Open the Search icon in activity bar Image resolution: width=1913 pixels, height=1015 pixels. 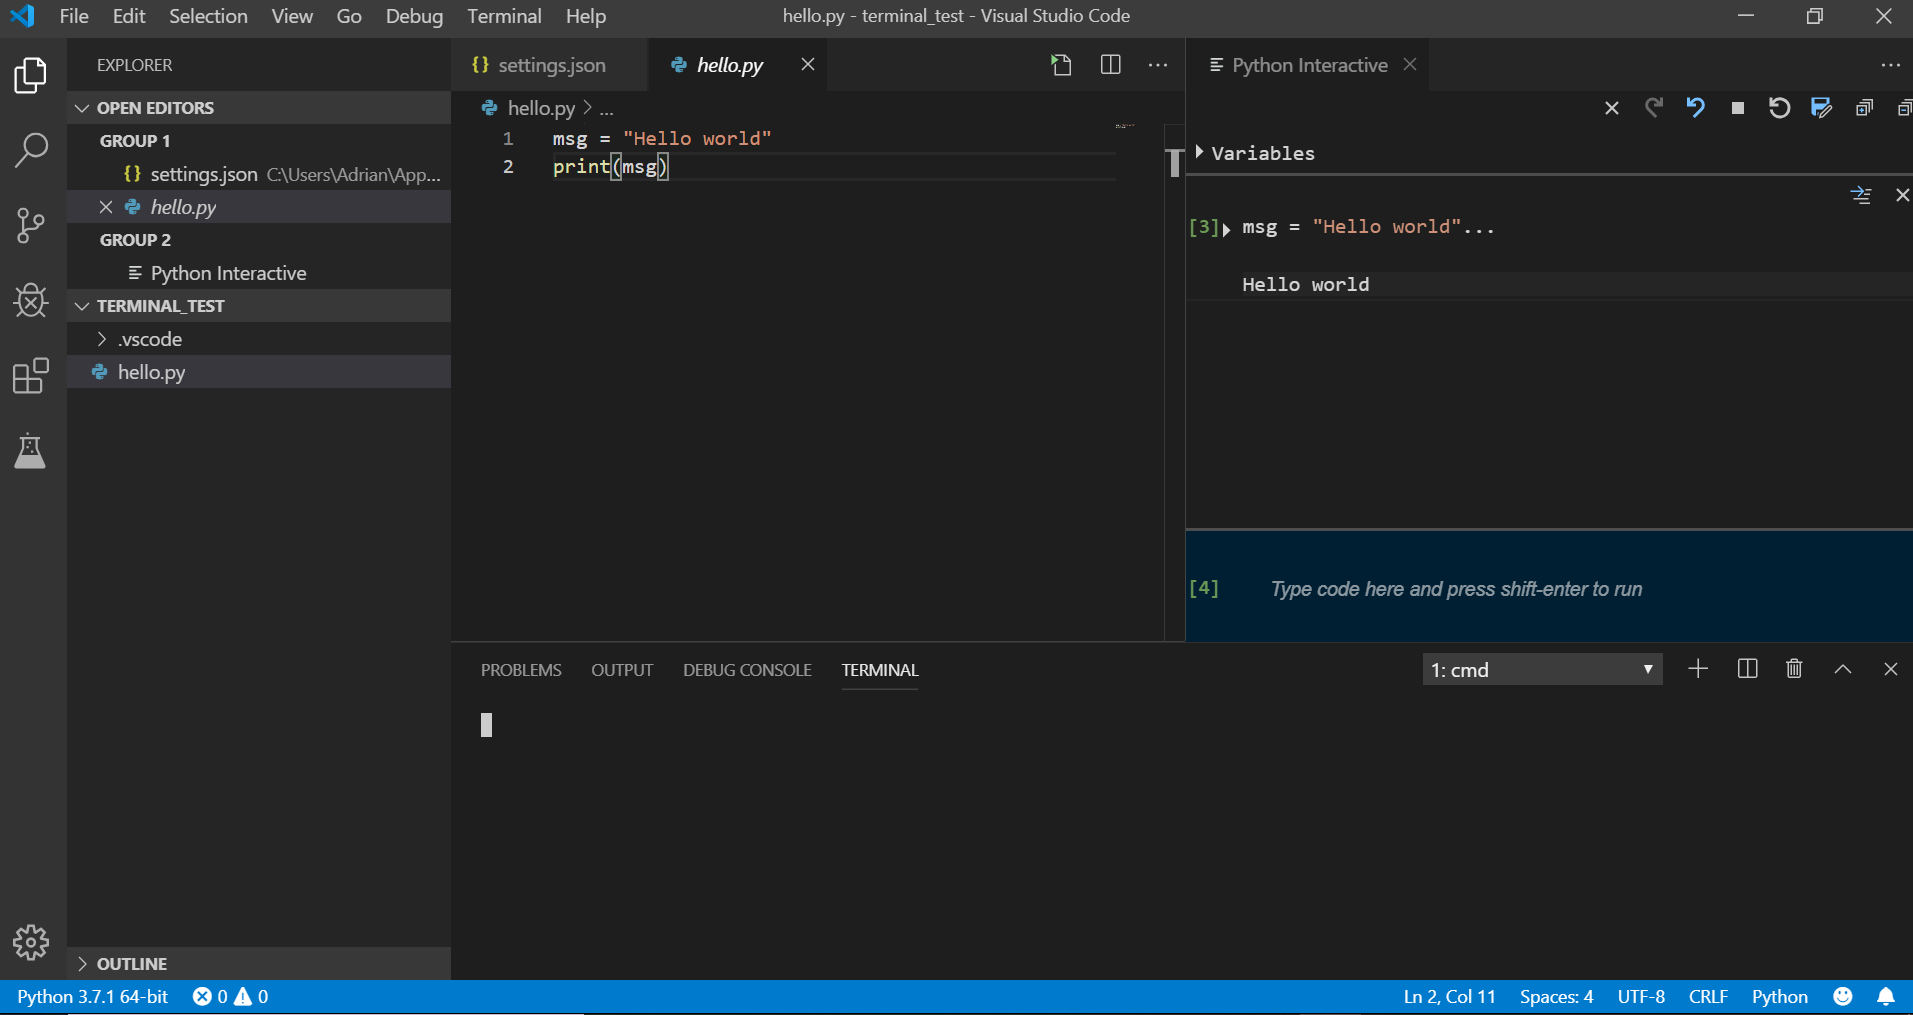[x=31, y=150]
